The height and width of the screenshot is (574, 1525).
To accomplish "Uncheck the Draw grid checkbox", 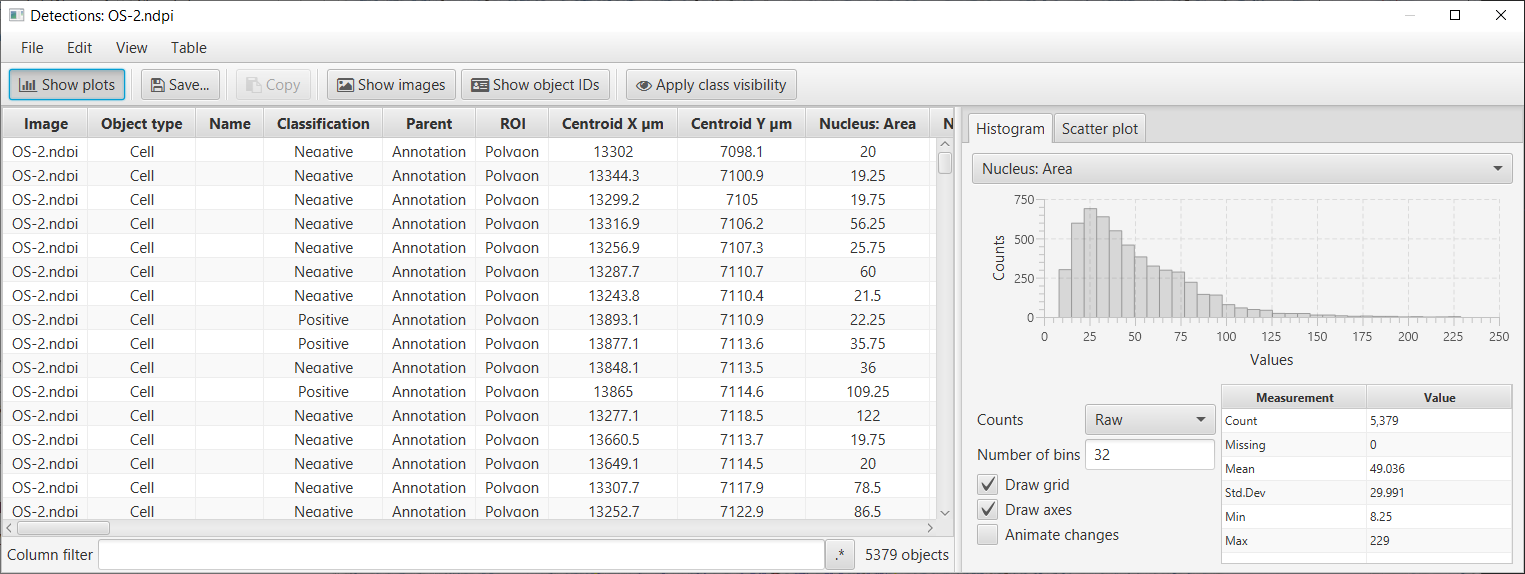I will (x=988, y=485).
